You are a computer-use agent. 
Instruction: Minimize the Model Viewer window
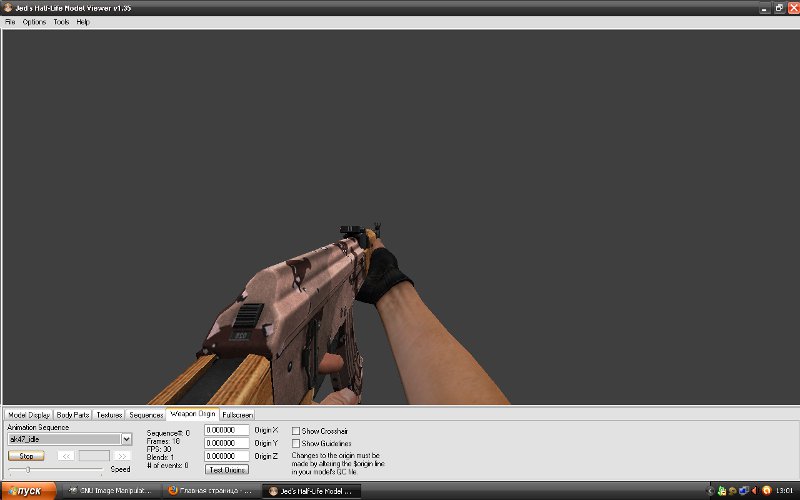(x=764, y=8)
